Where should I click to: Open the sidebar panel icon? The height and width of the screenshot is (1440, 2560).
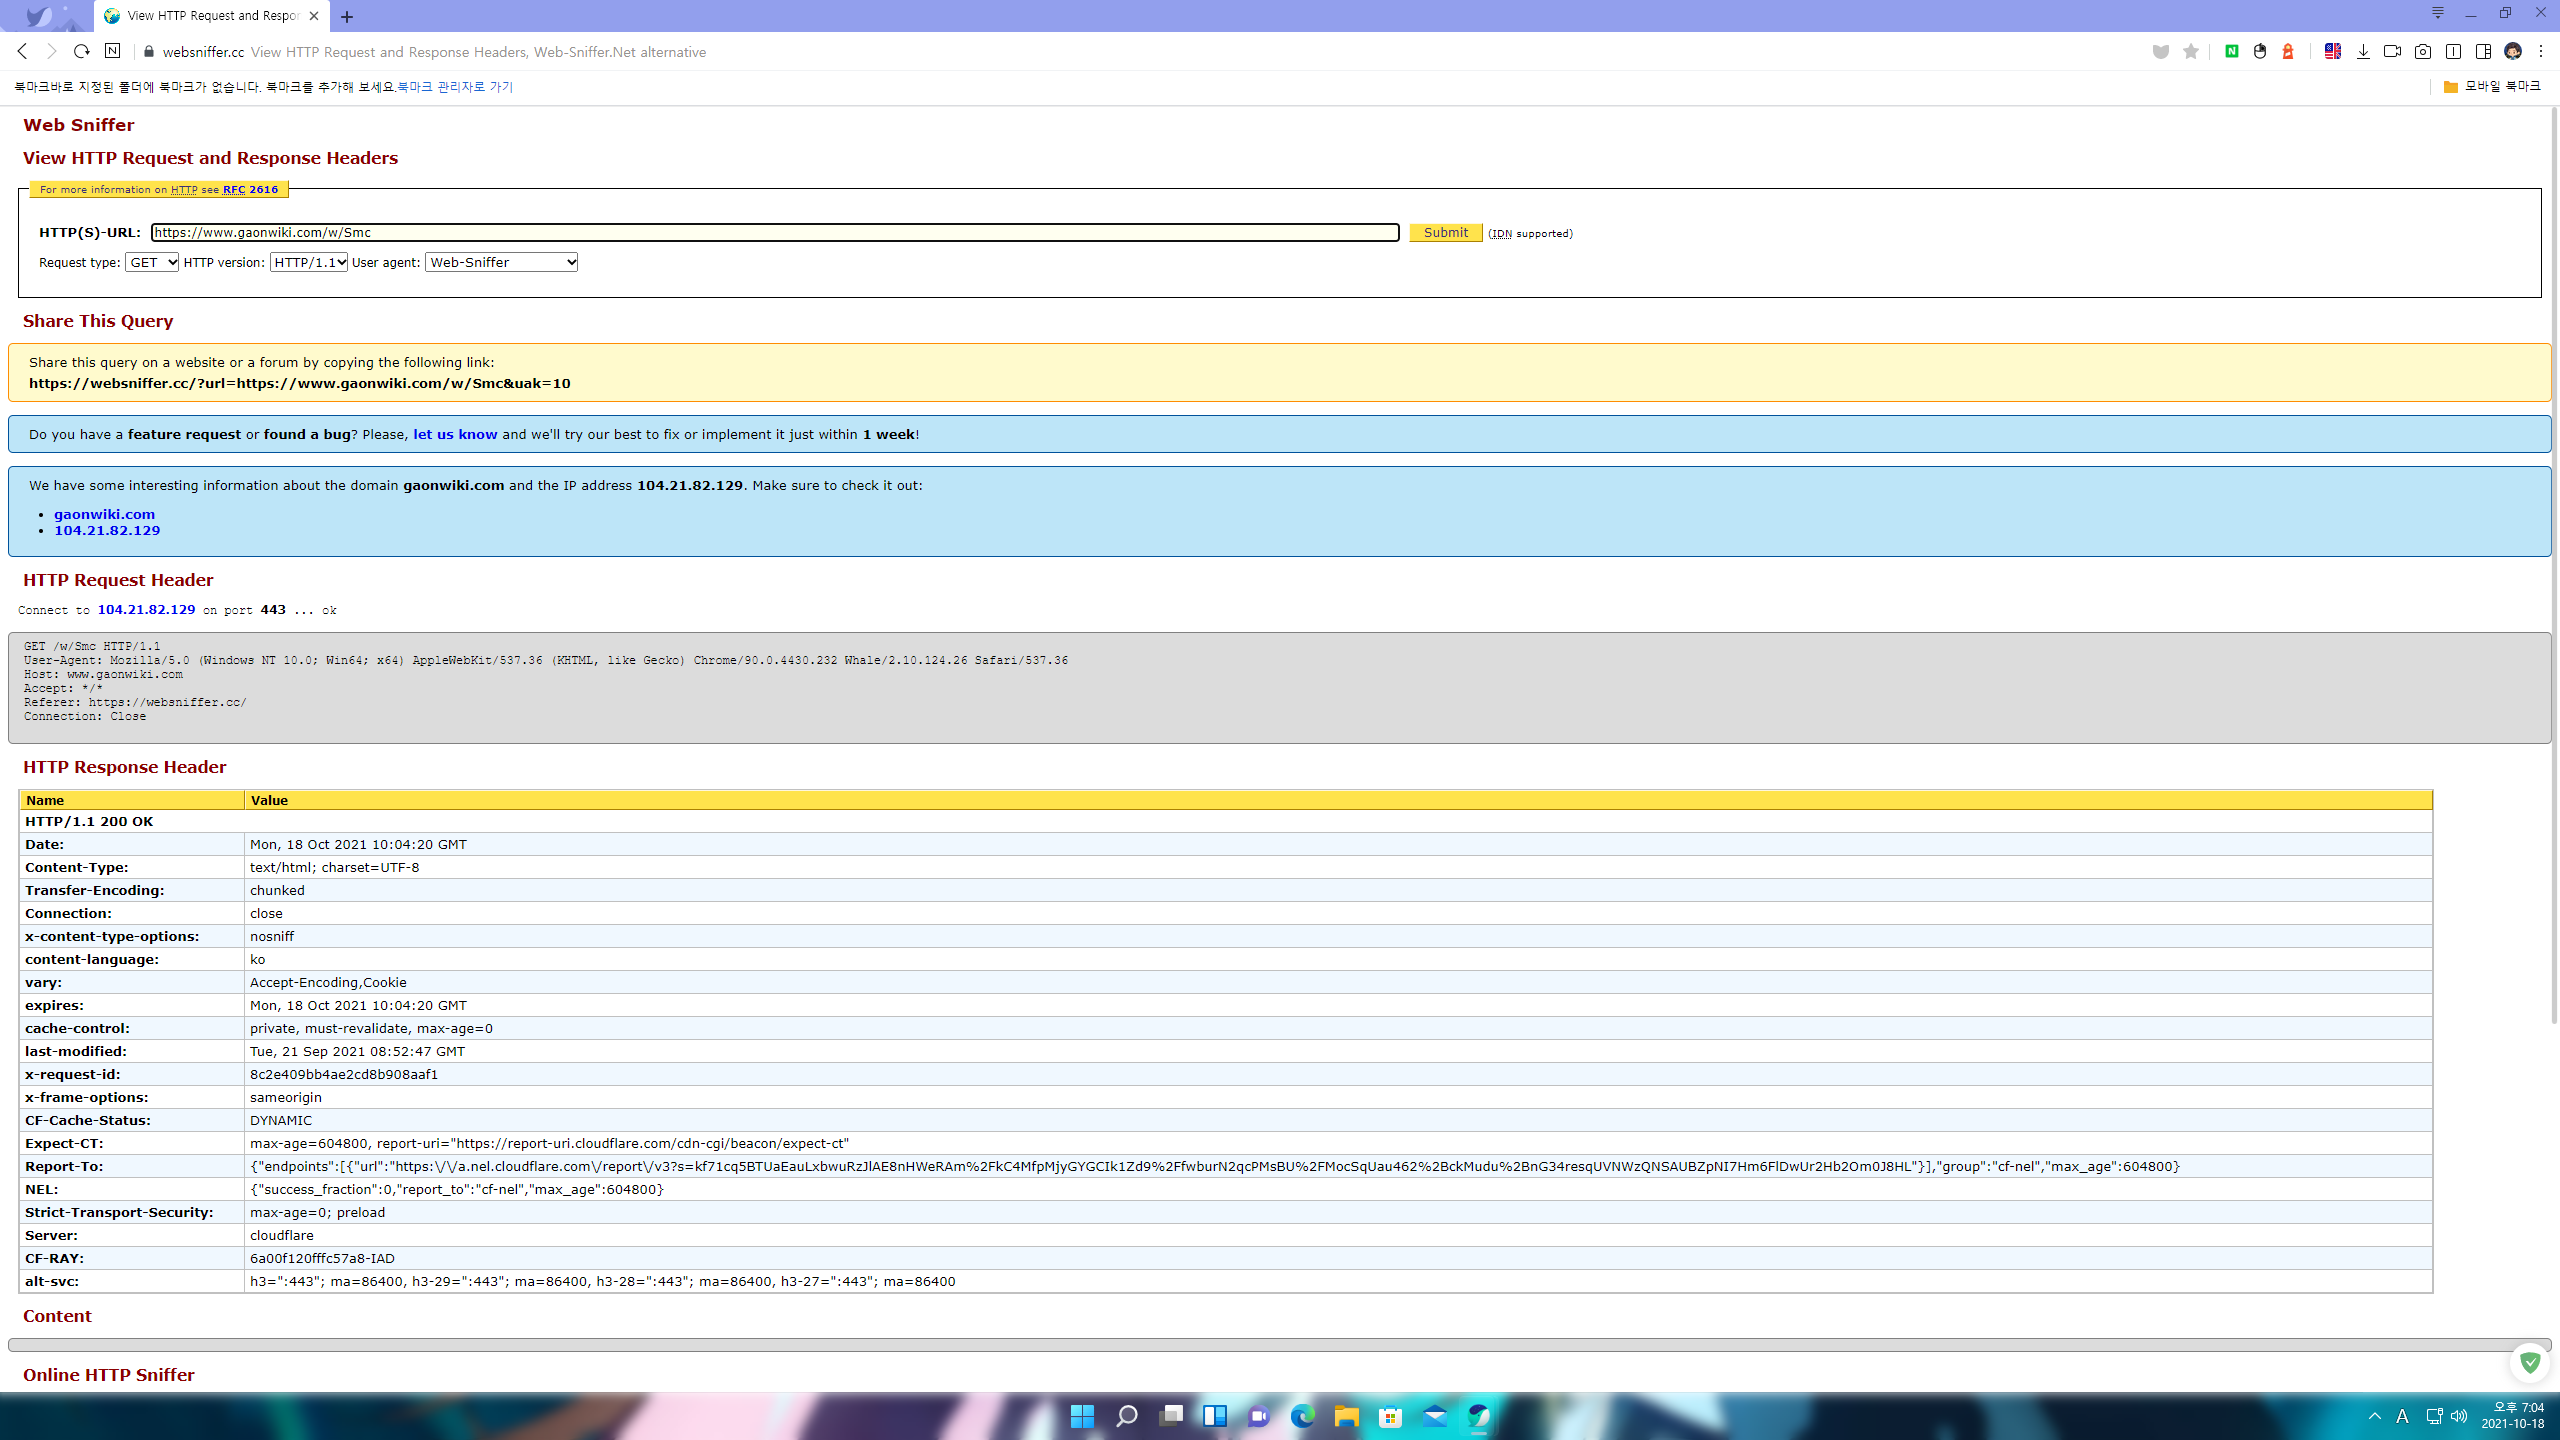(x=2483, y=51)
